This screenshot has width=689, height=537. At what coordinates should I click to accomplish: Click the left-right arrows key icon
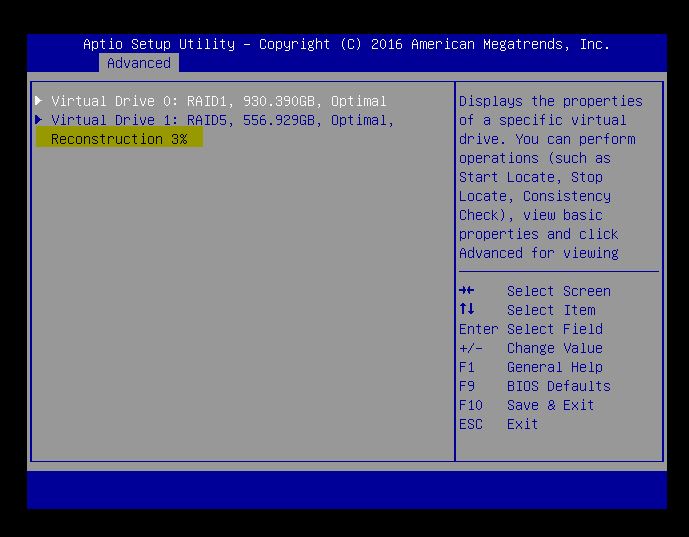pos(467,290)
